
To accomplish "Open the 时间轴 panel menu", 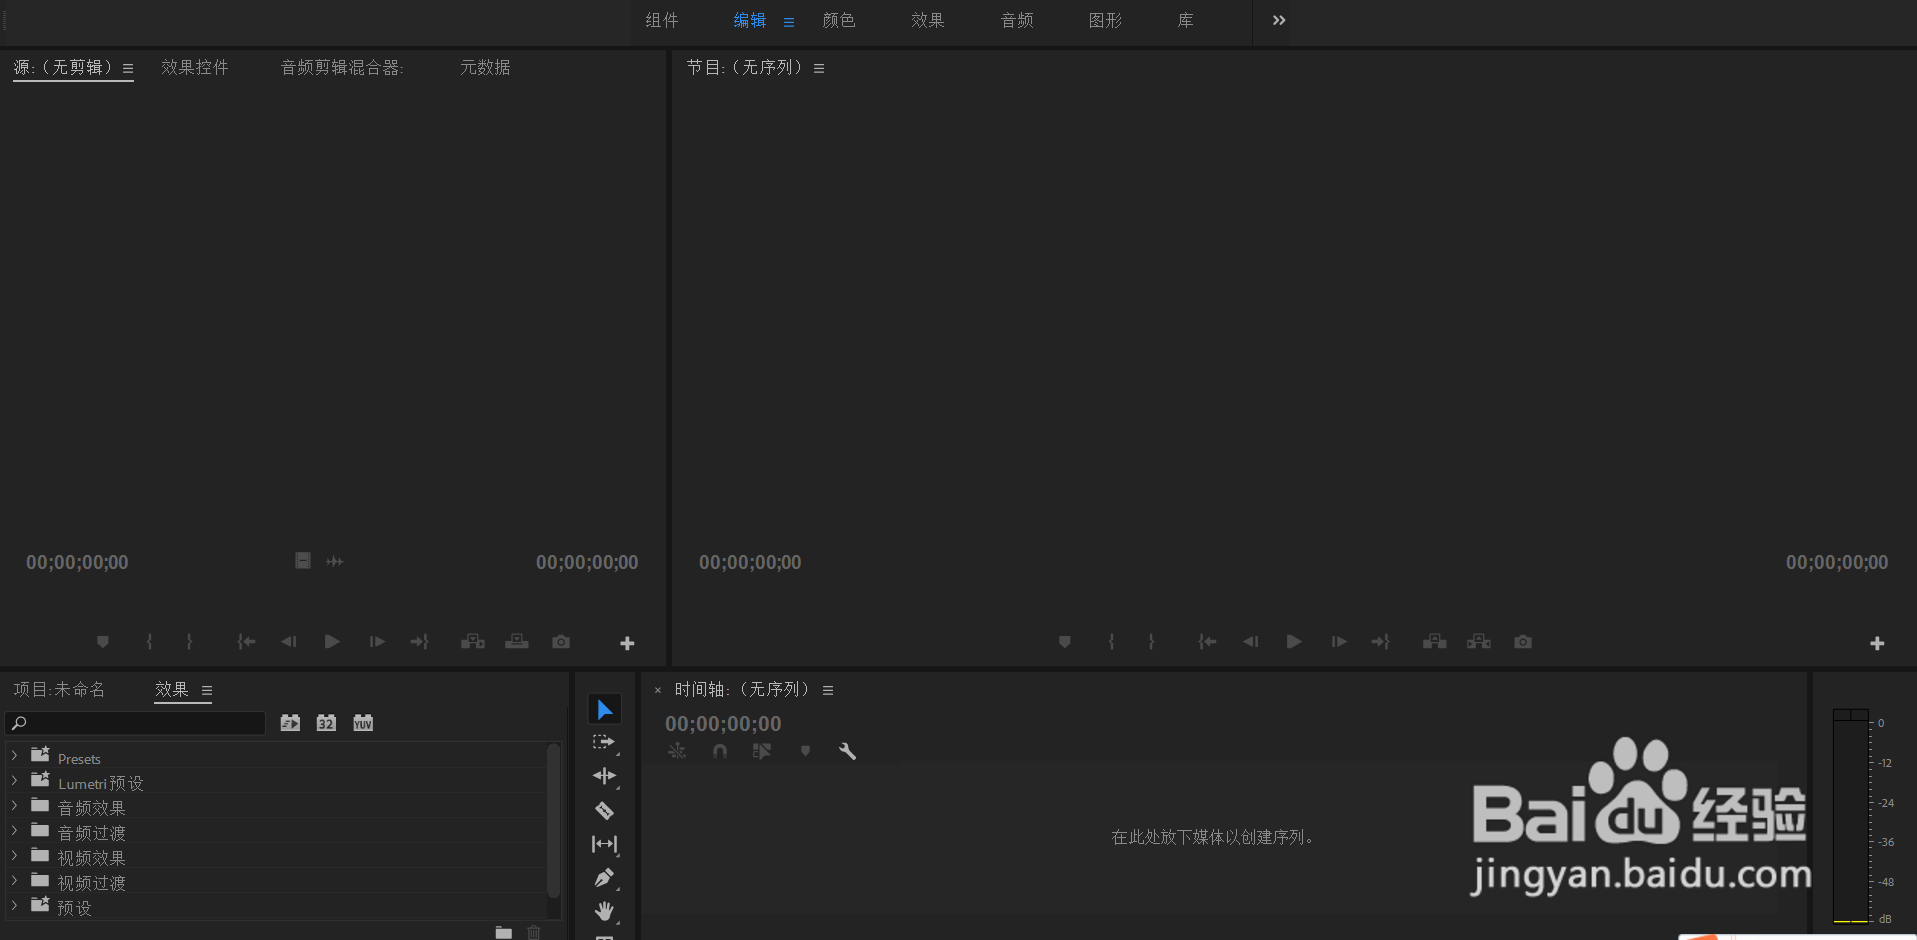I will pyautogui.click(x=828, y=689).
